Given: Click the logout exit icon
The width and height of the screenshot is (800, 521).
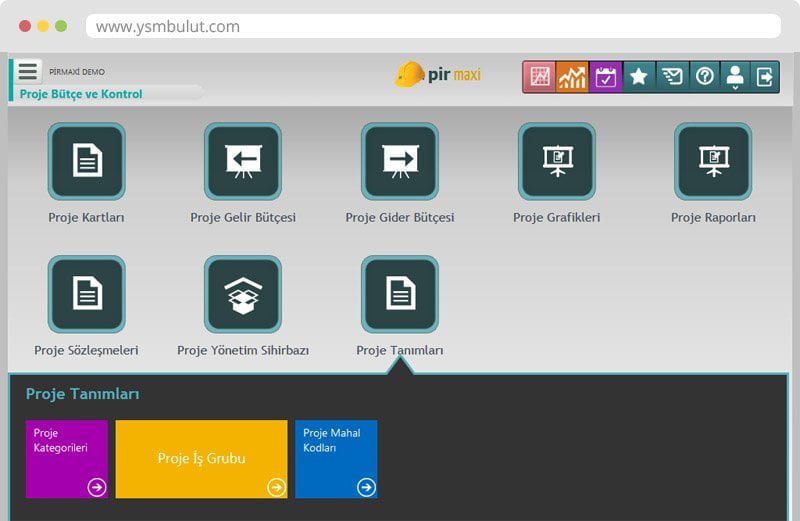Looking at the screenshot, I should click(765, 77).
